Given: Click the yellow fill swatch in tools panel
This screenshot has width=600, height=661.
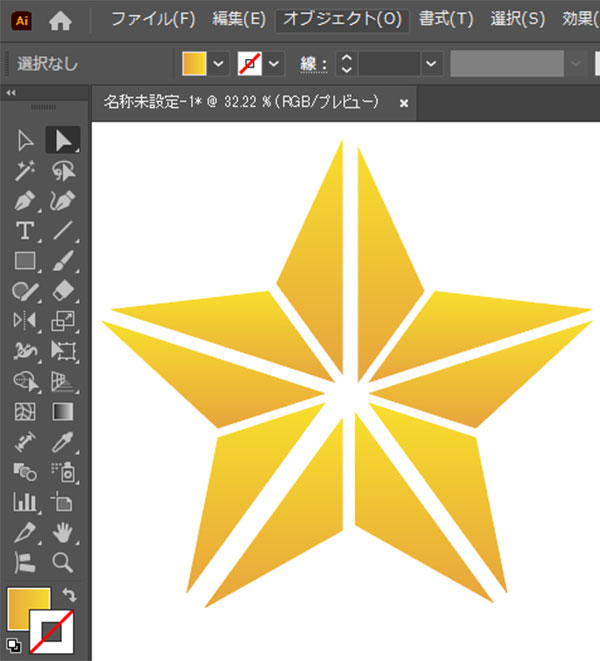Looking at the screenshot, I should [25, 608].
